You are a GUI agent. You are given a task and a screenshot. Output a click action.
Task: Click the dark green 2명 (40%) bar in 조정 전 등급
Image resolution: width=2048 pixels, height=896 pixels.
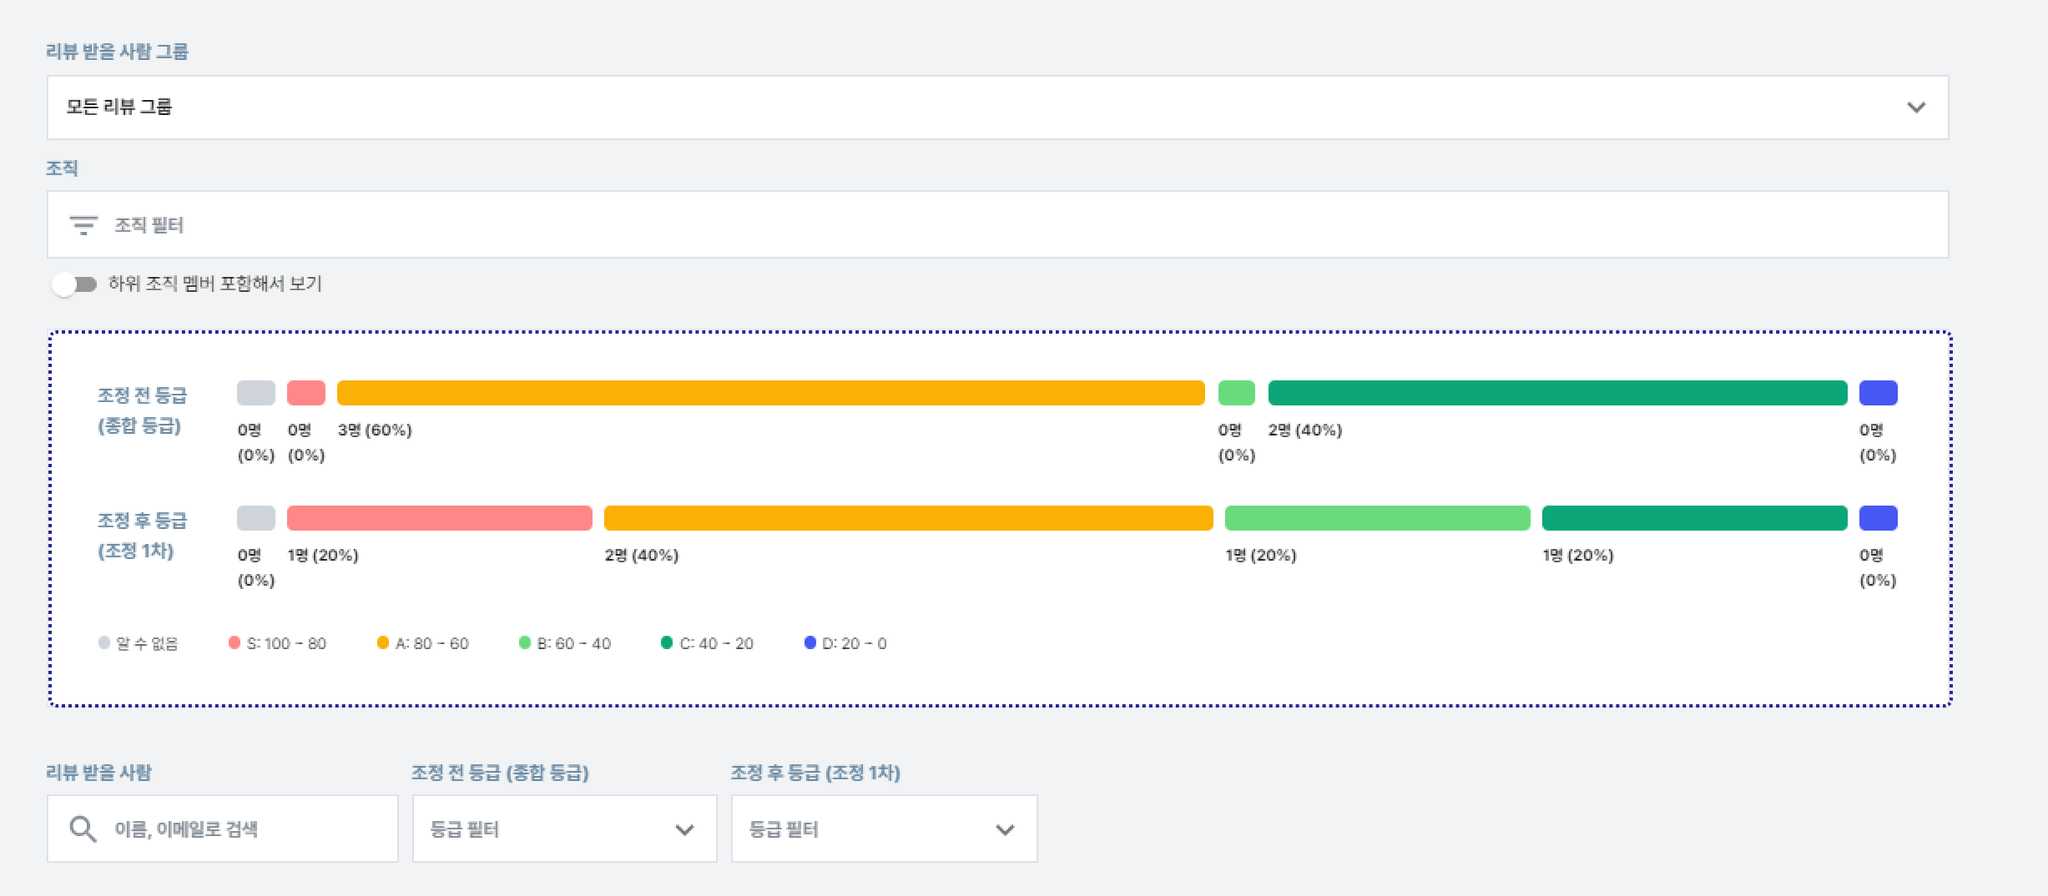click(1557, 393)
